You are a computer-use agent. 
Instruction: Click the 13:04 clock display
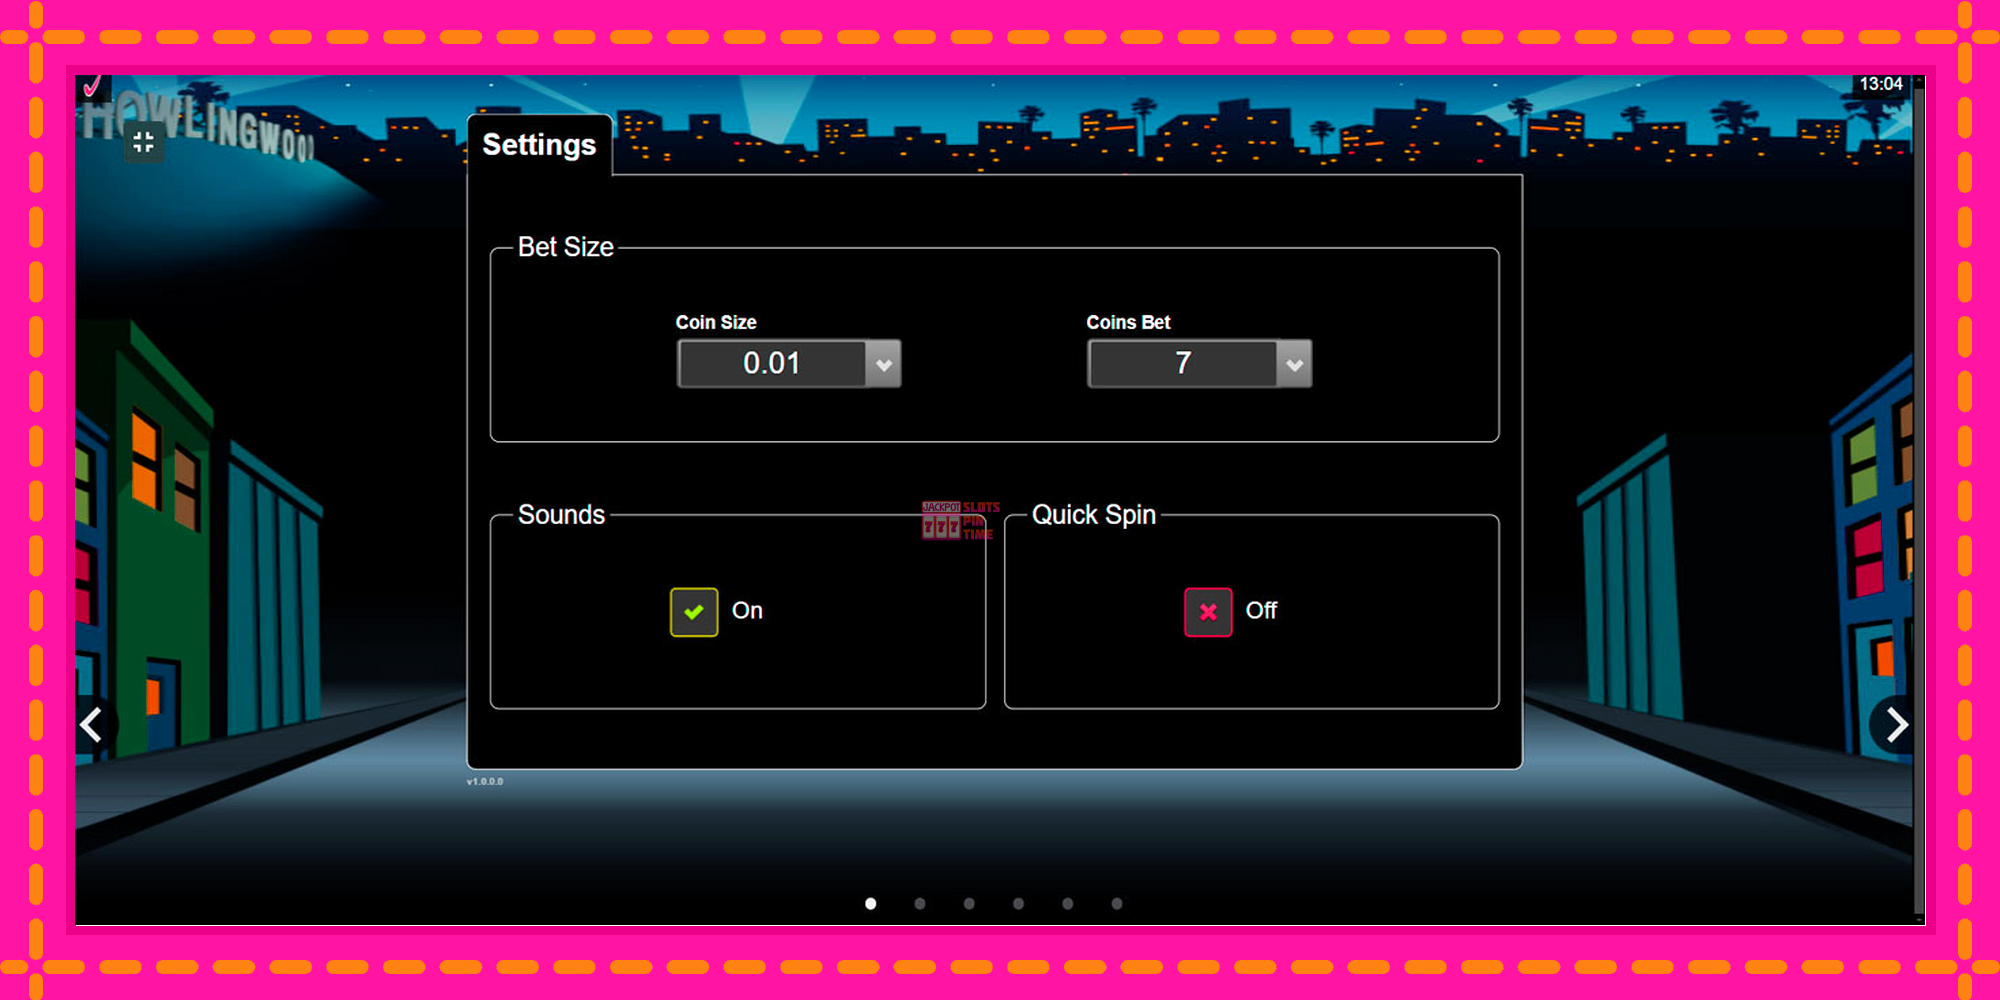click(1881, 84)
